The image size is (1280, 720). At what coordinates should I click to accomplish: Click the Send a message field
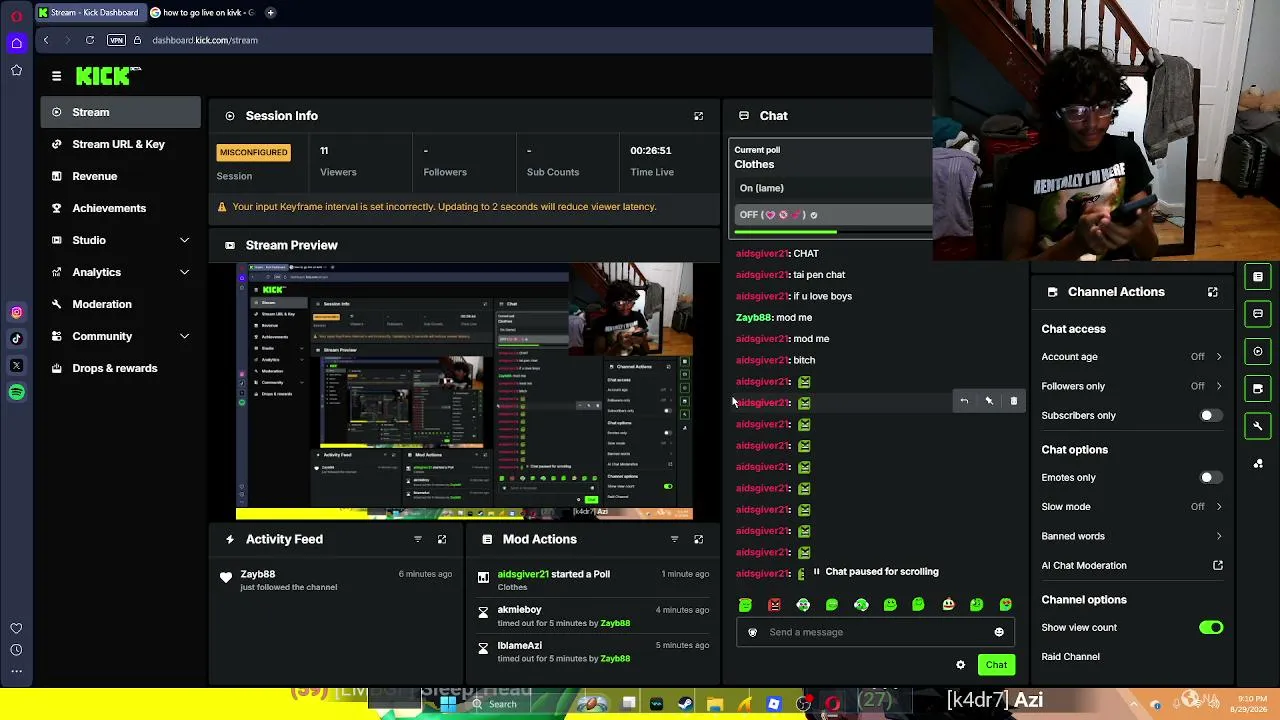pos(876,632)
